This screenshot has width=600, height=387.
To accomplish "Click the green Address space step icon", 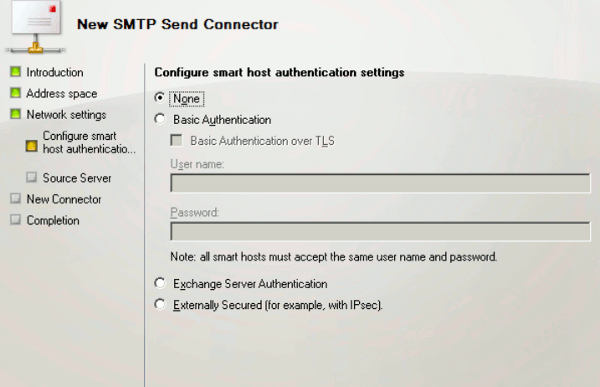I will [x=16, y=93].
